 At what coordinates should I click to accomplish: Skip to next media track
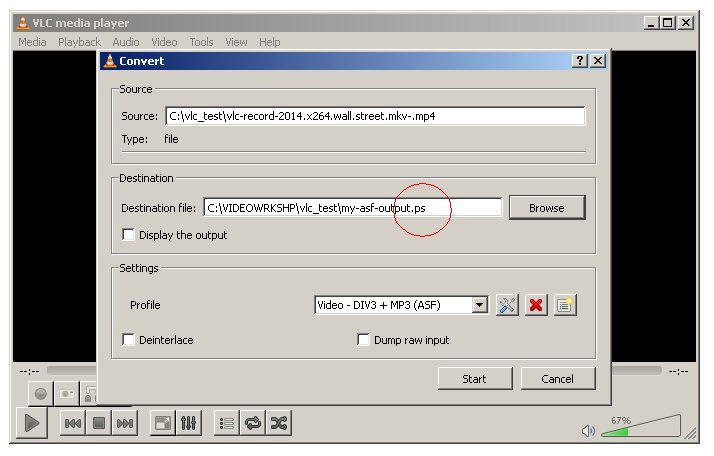(x=125, y=424)
